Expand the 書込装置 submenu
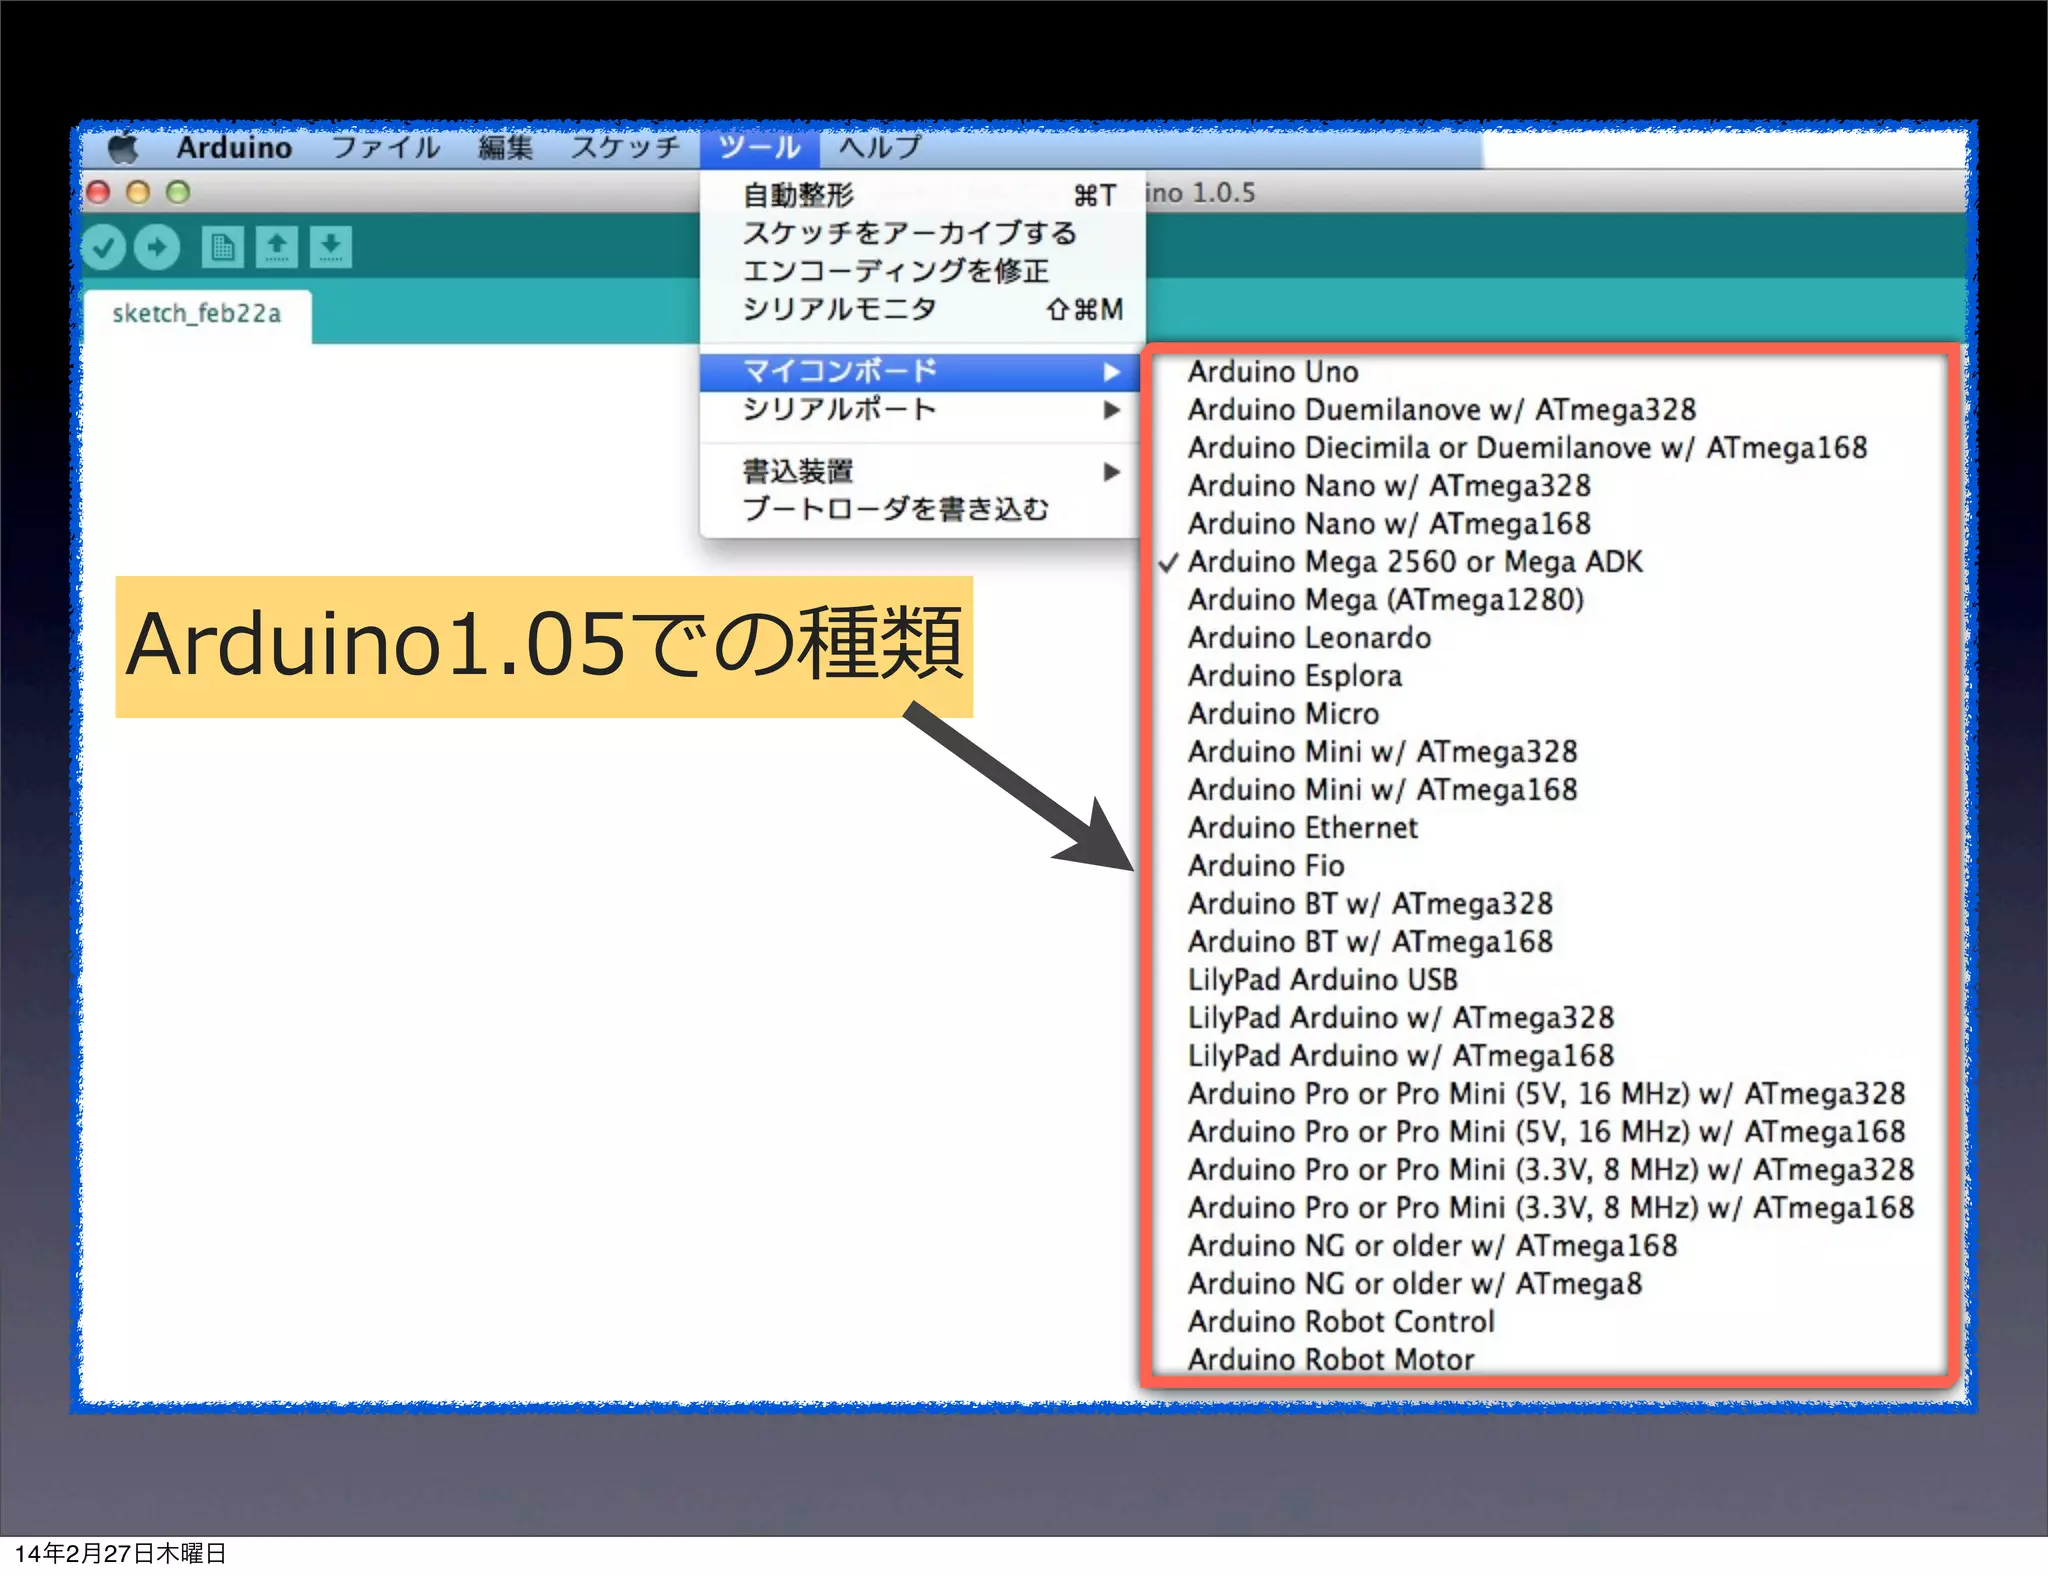The width and height of the screenshot is (2048, 1576). 921,471
